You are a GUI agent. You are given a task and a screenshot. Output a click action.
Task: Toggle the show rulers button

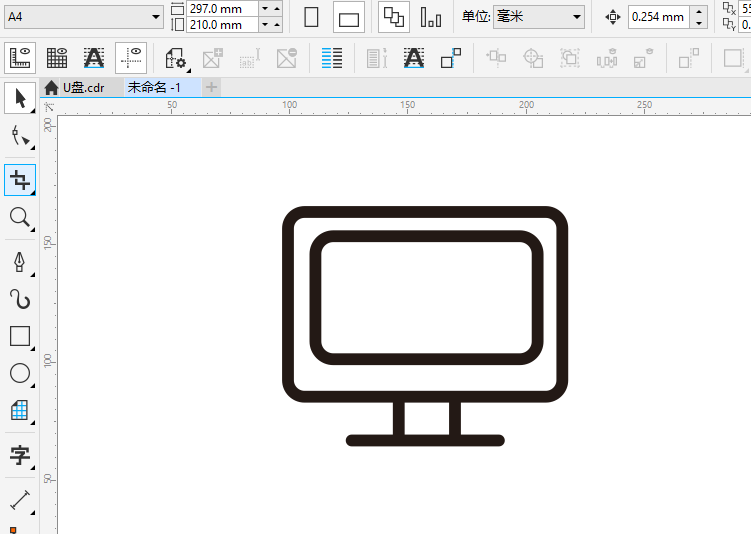(x=20, y=59)
